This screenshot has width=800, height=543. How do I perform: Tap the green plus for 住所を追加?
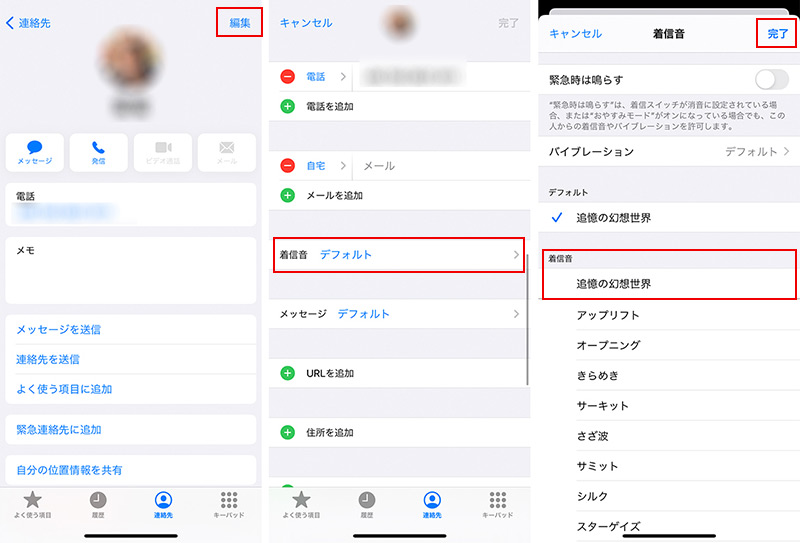[x=288, y=432]
